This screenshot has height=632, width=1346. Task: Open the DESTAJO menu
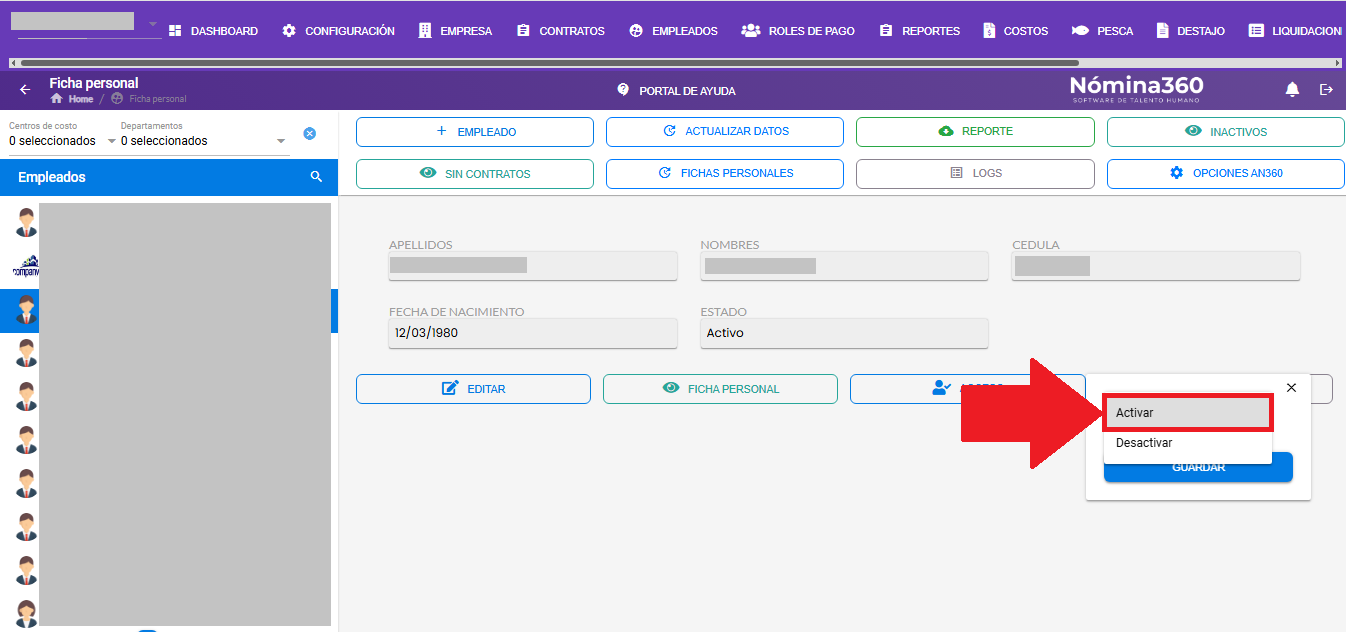point(1190,31)
